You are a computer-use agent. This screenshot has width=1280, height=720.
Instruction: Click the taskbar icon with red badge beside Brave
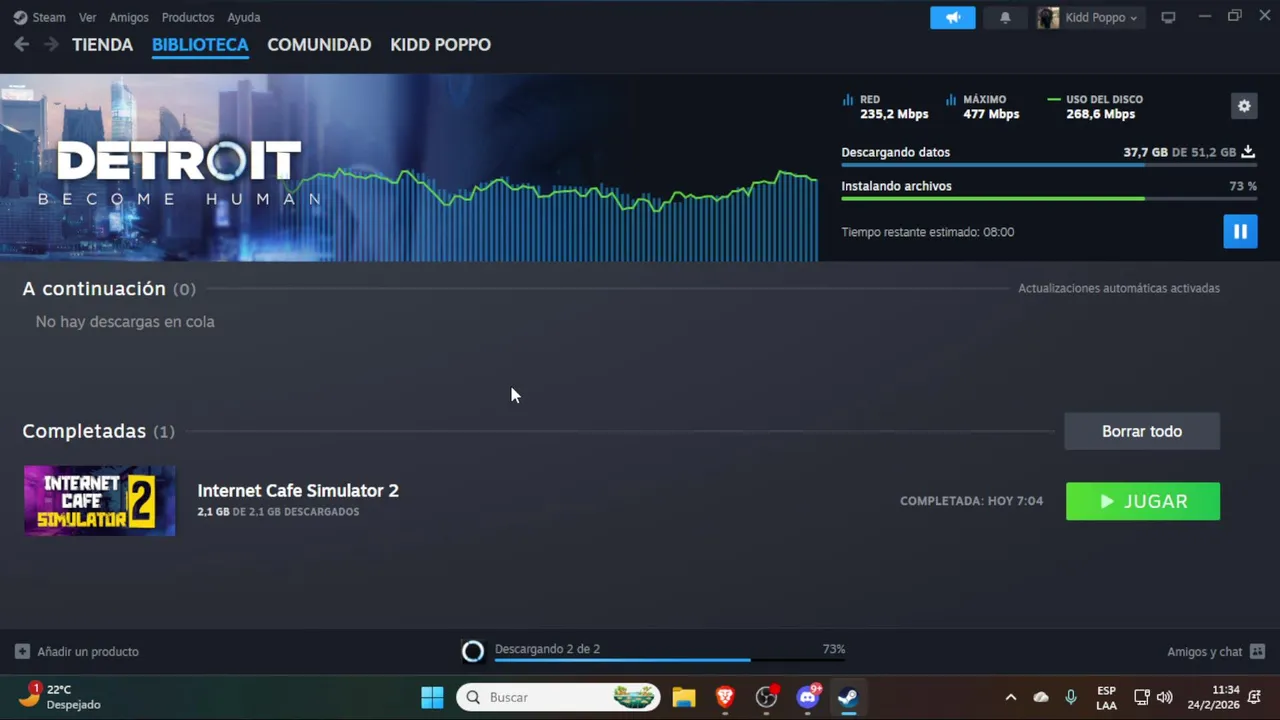767,697
